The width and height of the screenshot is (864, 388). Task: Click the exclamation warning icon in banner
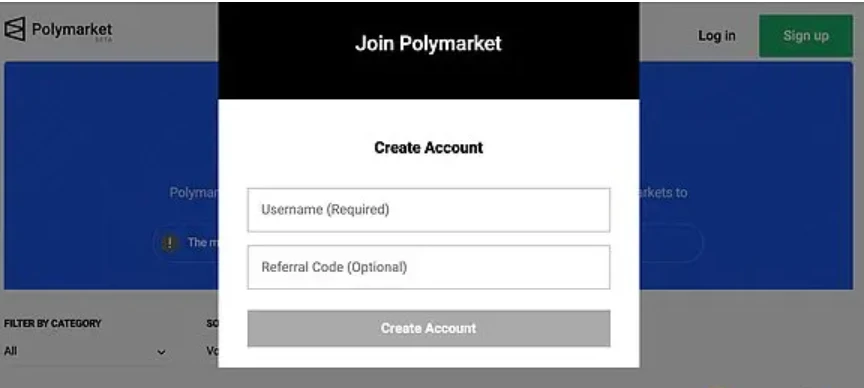tap(170, 242)
